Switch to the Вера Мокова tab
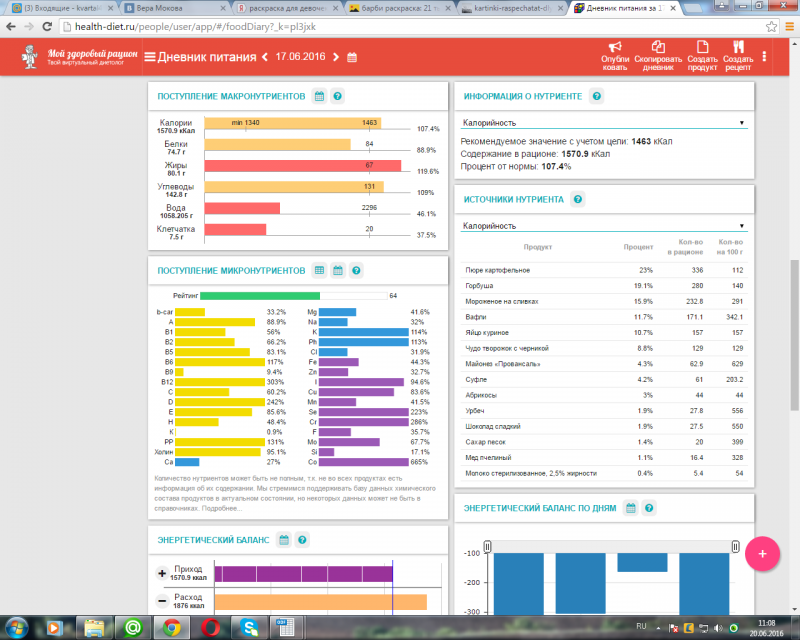 tap(175, 8)
